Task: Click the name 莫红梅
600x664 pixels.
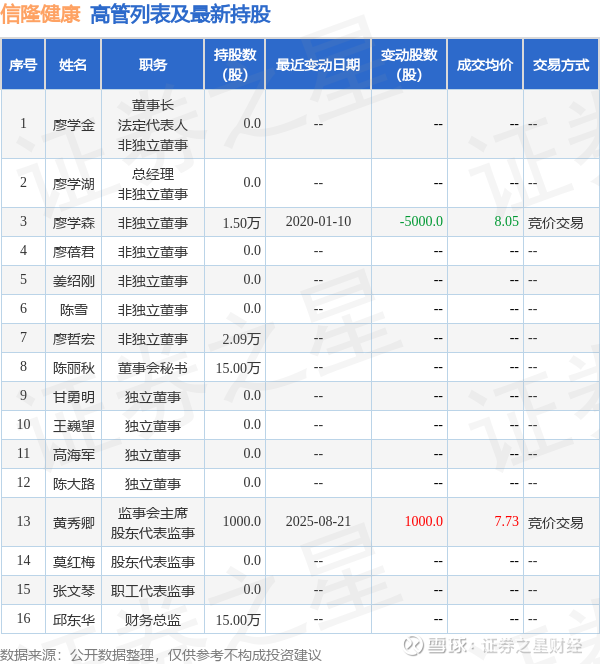Action: point(73,562)
